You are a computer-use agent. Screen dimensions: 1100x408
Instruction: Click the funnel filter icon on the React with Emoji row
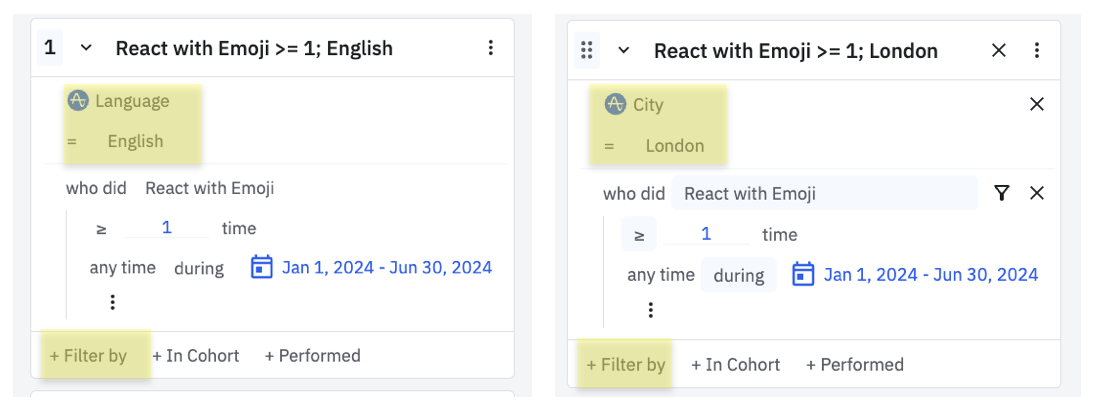pos(1002,193)
